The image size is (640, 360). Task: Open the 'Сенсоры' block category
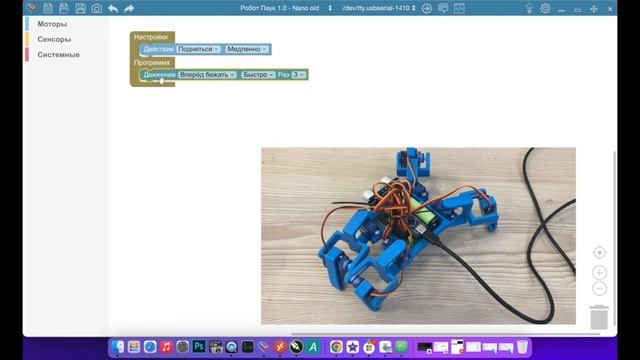pyautogui.click(x=54, y=39)
